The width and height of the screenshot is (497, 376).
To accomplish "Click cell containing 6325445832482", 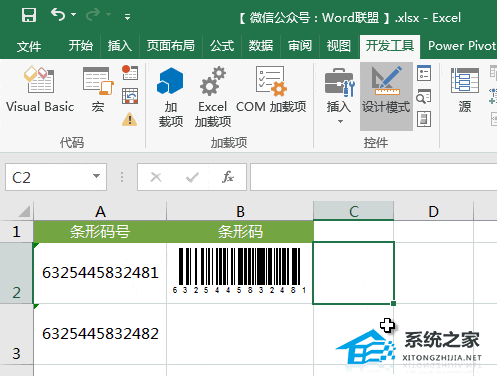I will tap(100, 334).
